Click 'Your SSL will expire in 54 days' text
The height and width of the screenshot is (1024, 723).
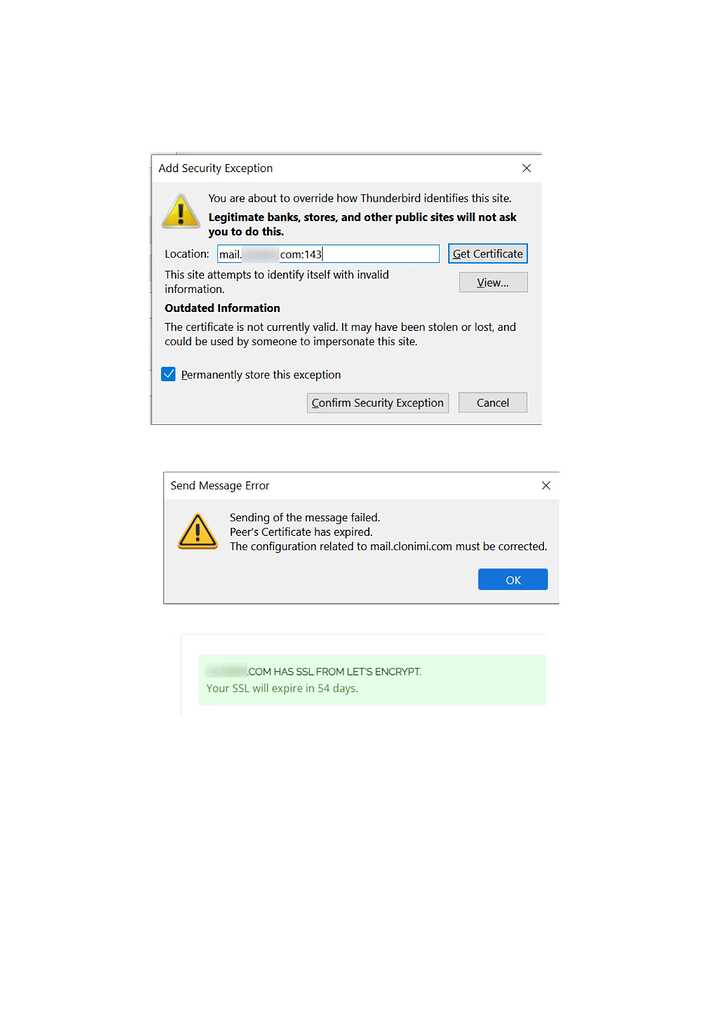(282, 688)
